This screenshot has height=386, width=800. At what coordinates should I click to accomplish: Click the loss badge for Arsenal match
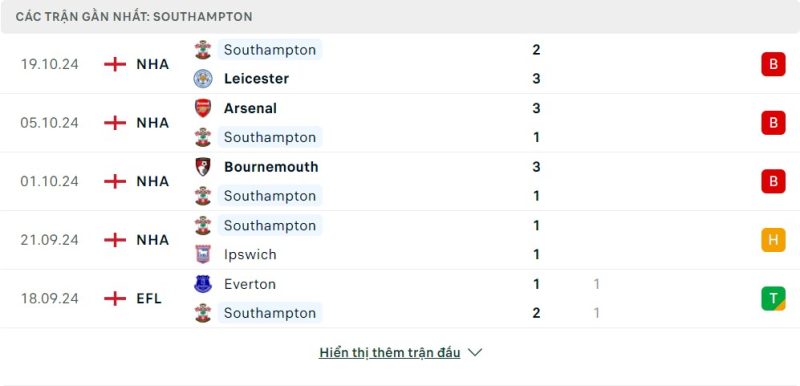[x=773, y=123]
